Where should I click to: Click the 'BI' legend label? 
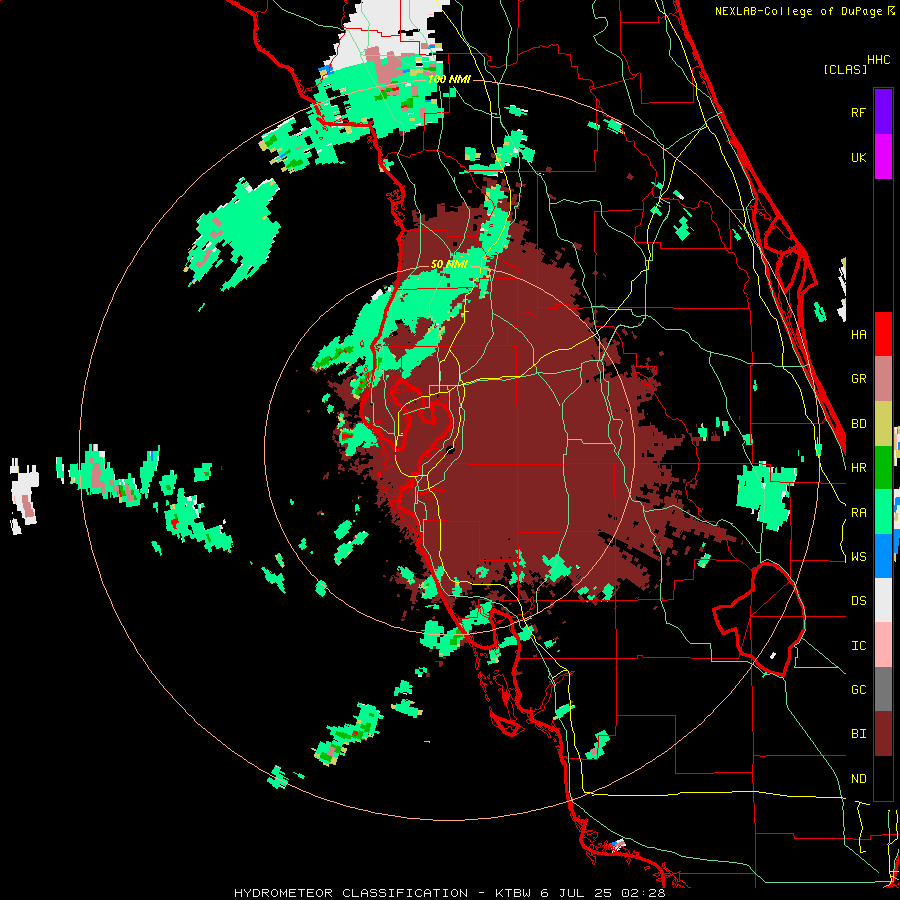858,734
